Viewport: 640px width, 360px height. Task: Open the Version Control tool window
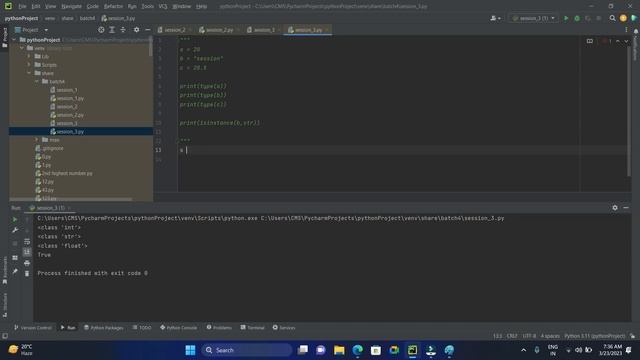point(33,327)
